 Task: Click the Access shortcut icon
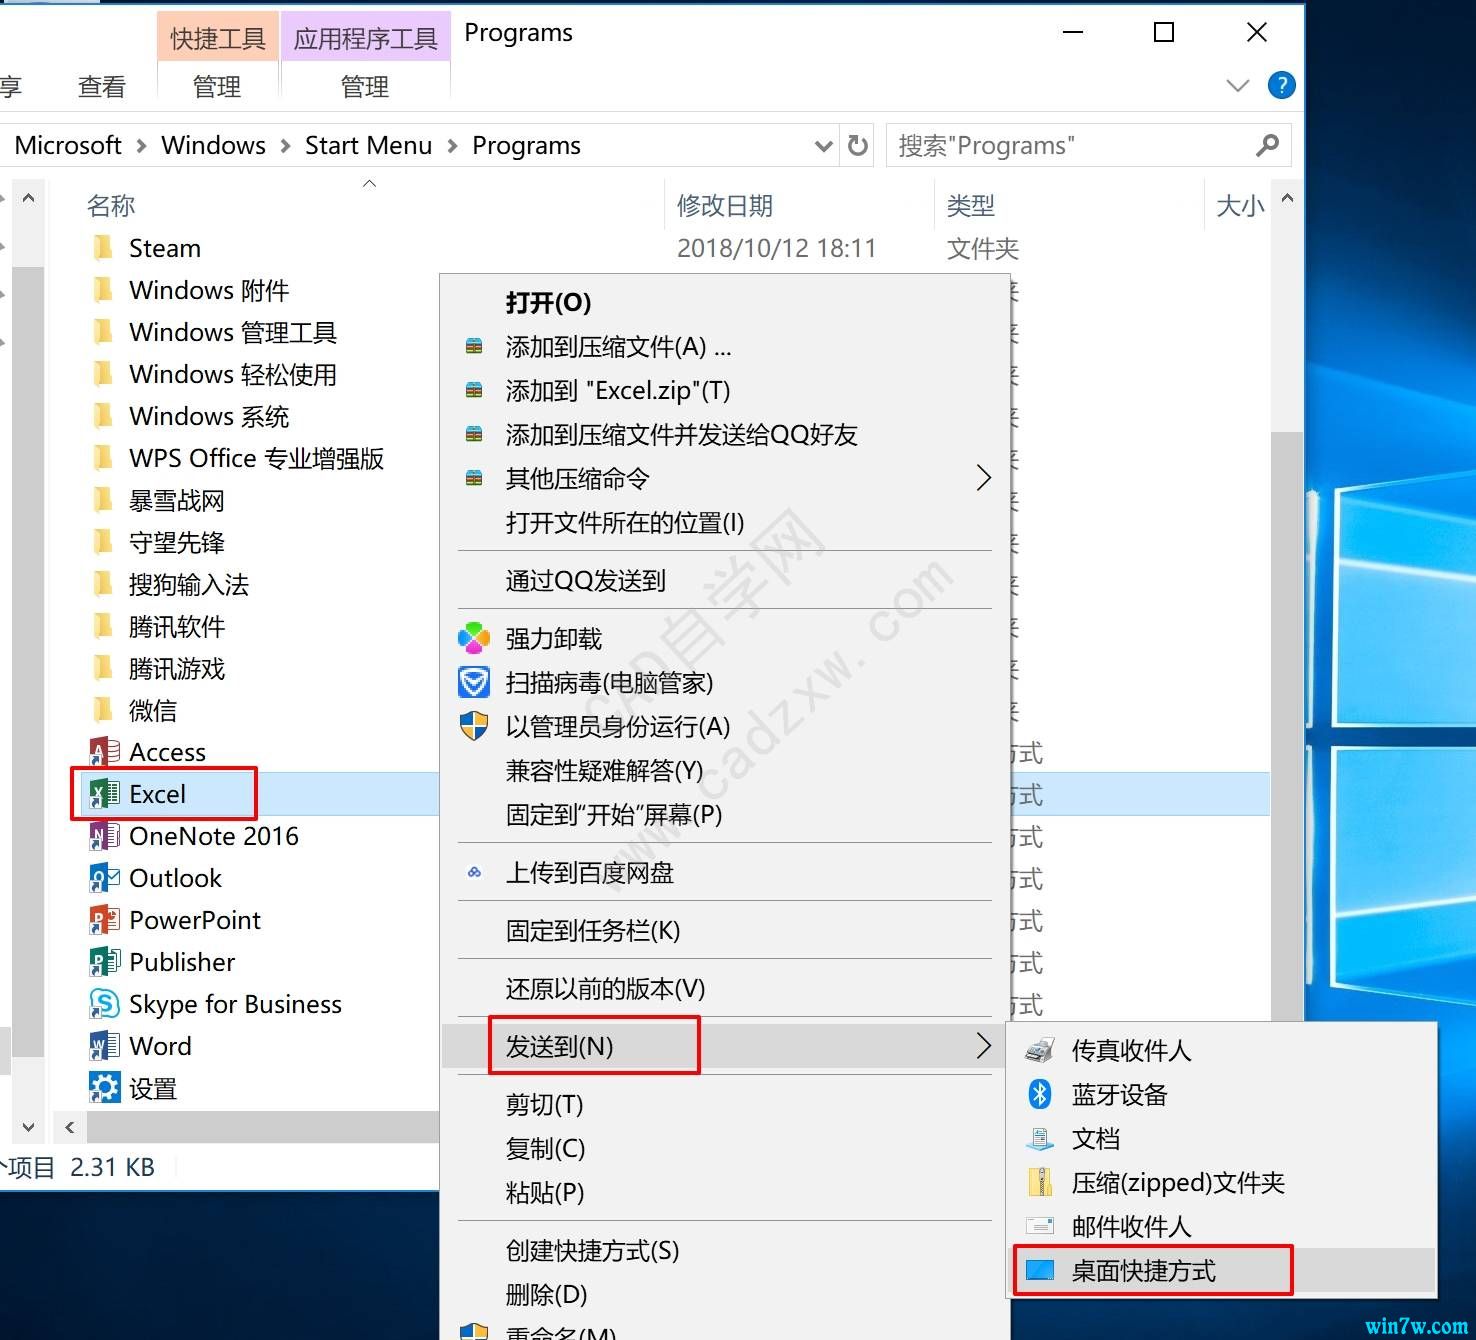pos(104,752)
